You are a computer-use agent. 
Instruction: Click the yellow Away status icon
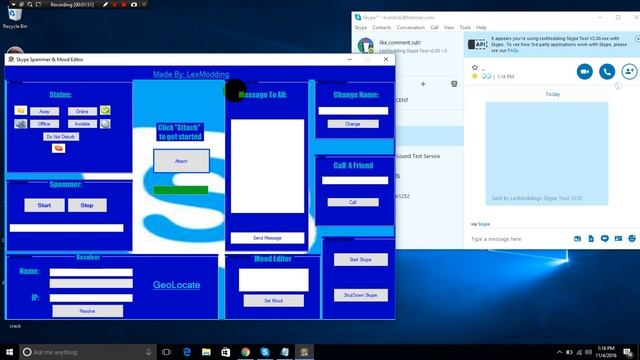[20, 110]
